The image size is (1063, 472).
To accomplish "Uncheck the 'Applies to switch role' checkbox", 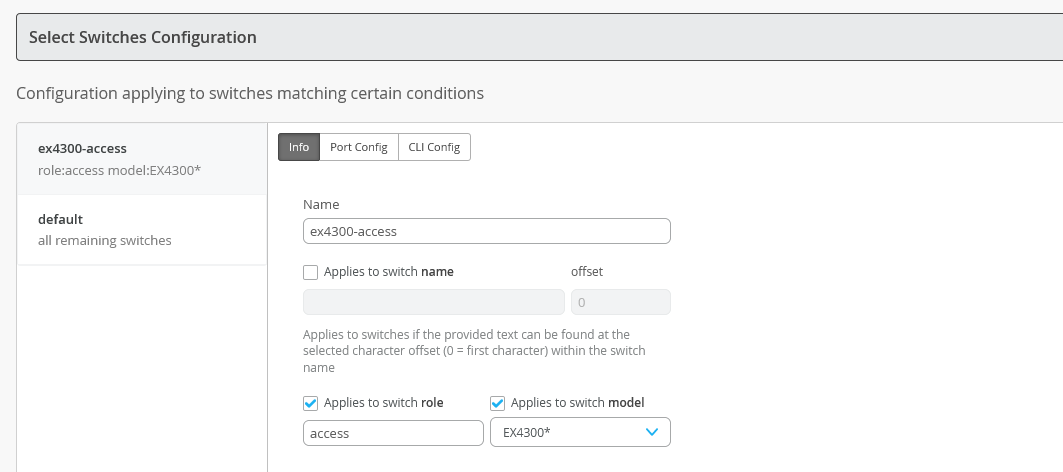I will coord(310,403).
